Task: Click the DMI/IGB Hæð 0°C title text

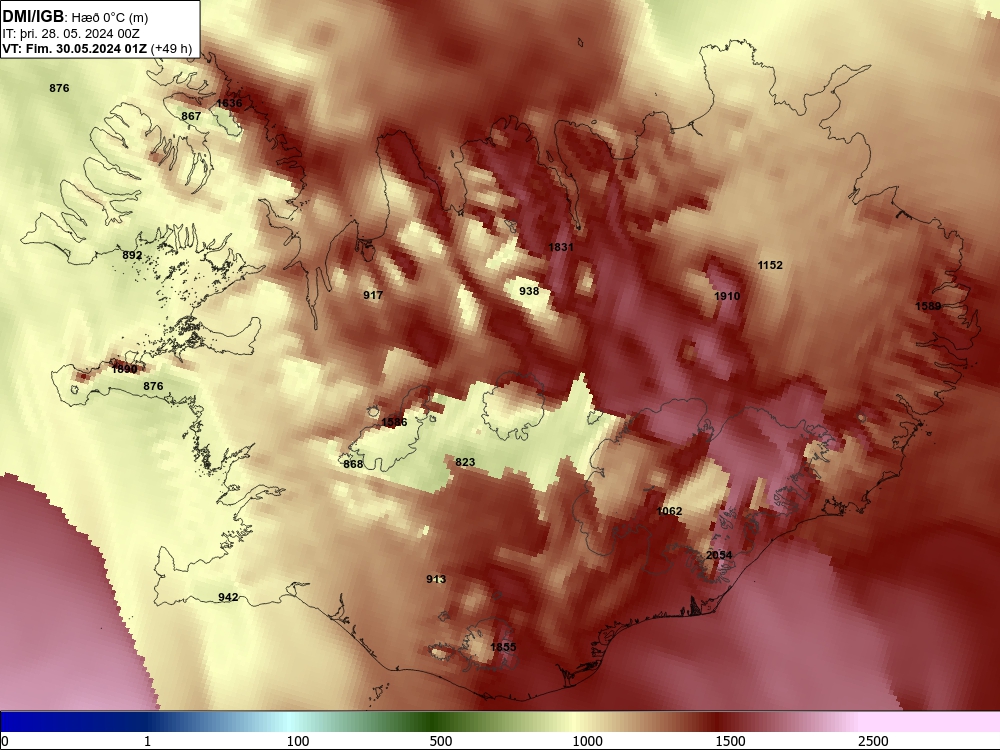Action: tap(75, 17)
